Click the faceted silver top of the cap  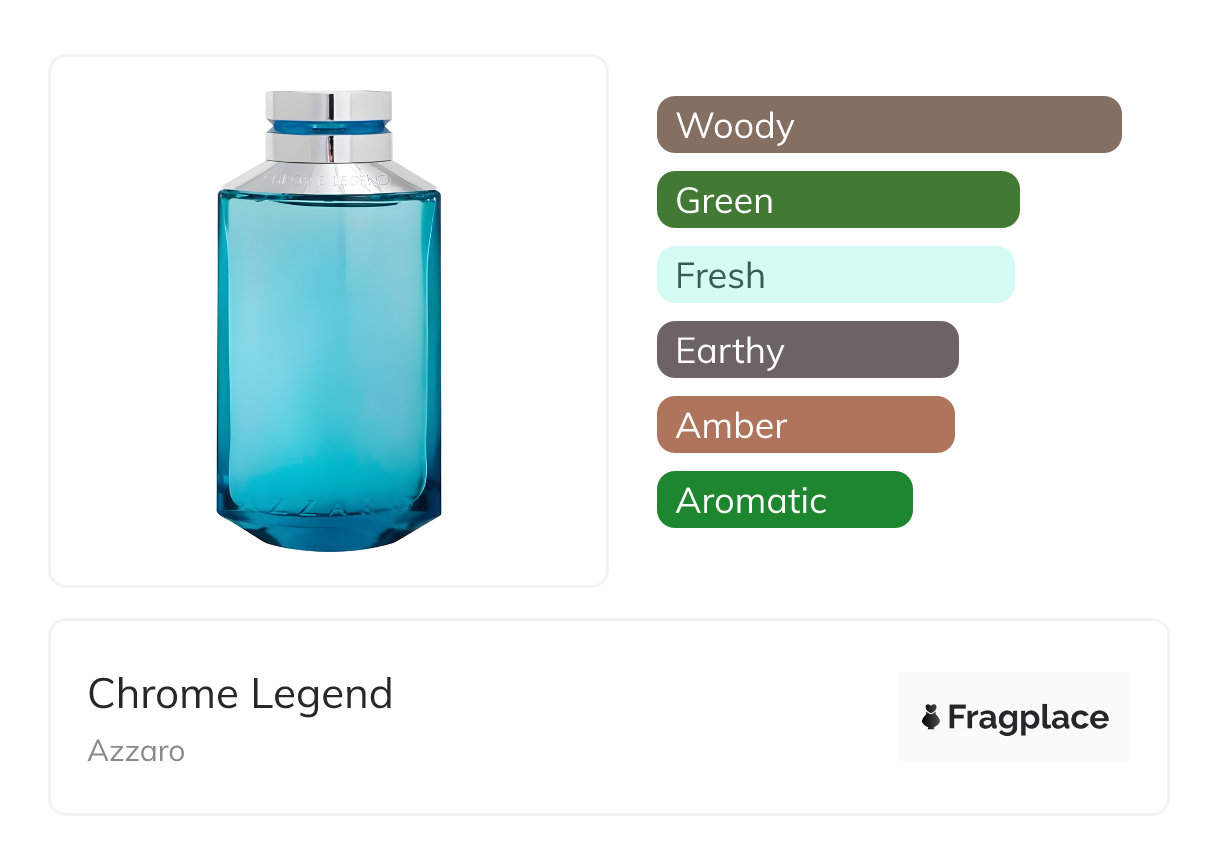pyautogui.click(x=328, y=105)
